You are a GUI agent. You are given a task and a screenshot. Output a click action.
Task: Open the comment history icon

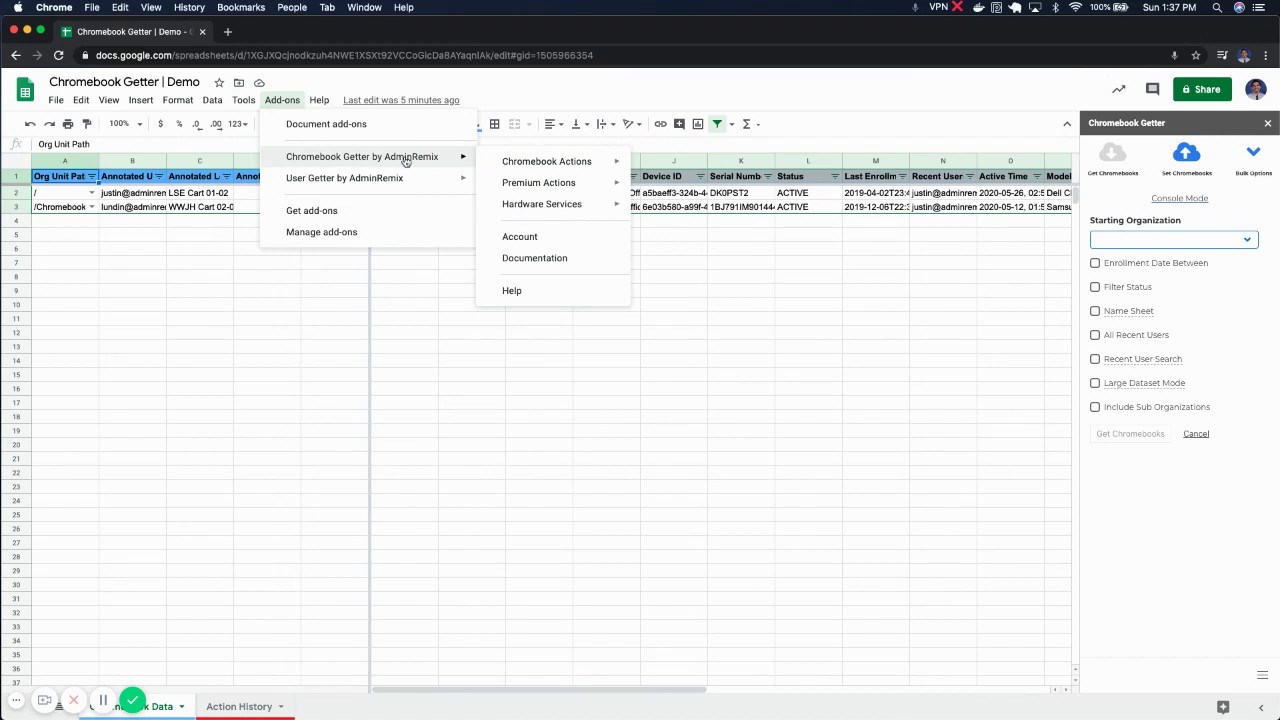(1152, 89)
